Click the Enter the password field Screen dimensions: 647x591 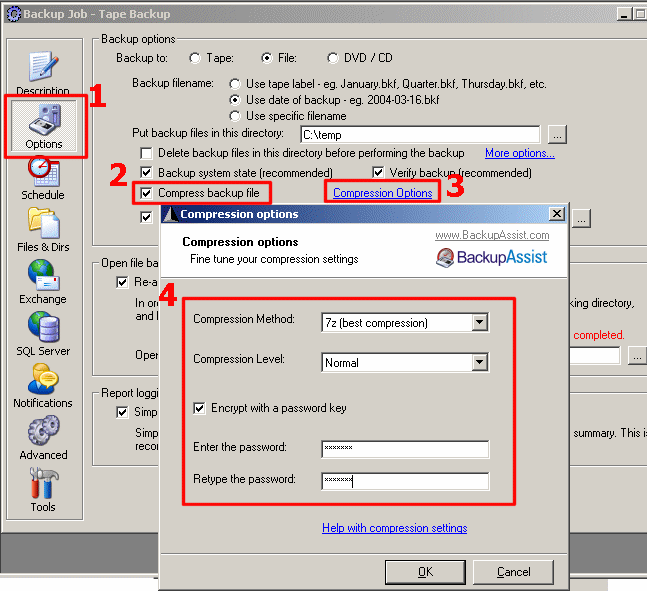[x=405, y=449]
